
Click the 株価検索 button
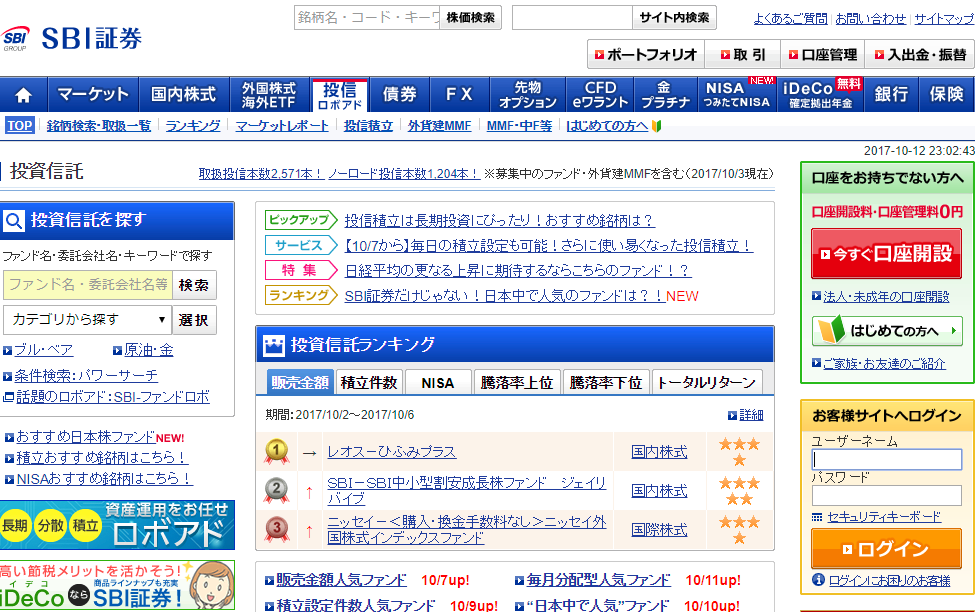471,17
